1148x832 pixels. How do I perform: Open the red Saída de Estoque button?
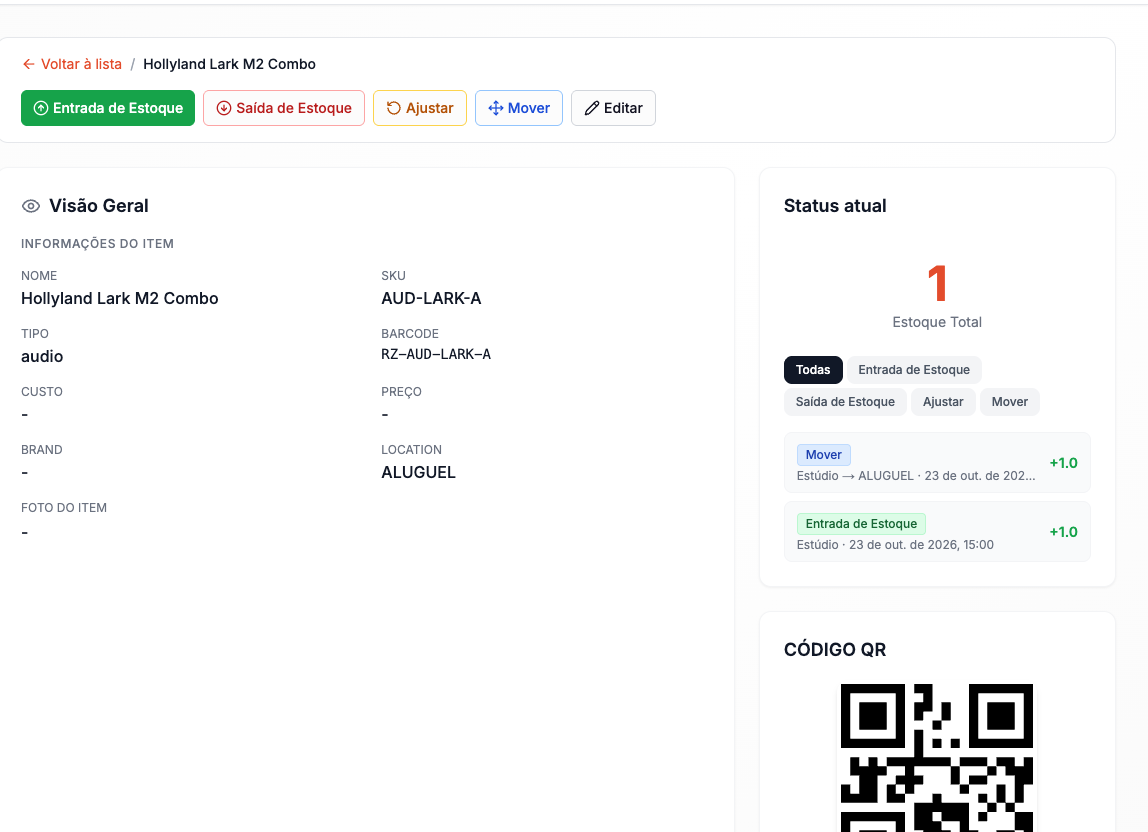pyautogui.click(x=284, y=108)
